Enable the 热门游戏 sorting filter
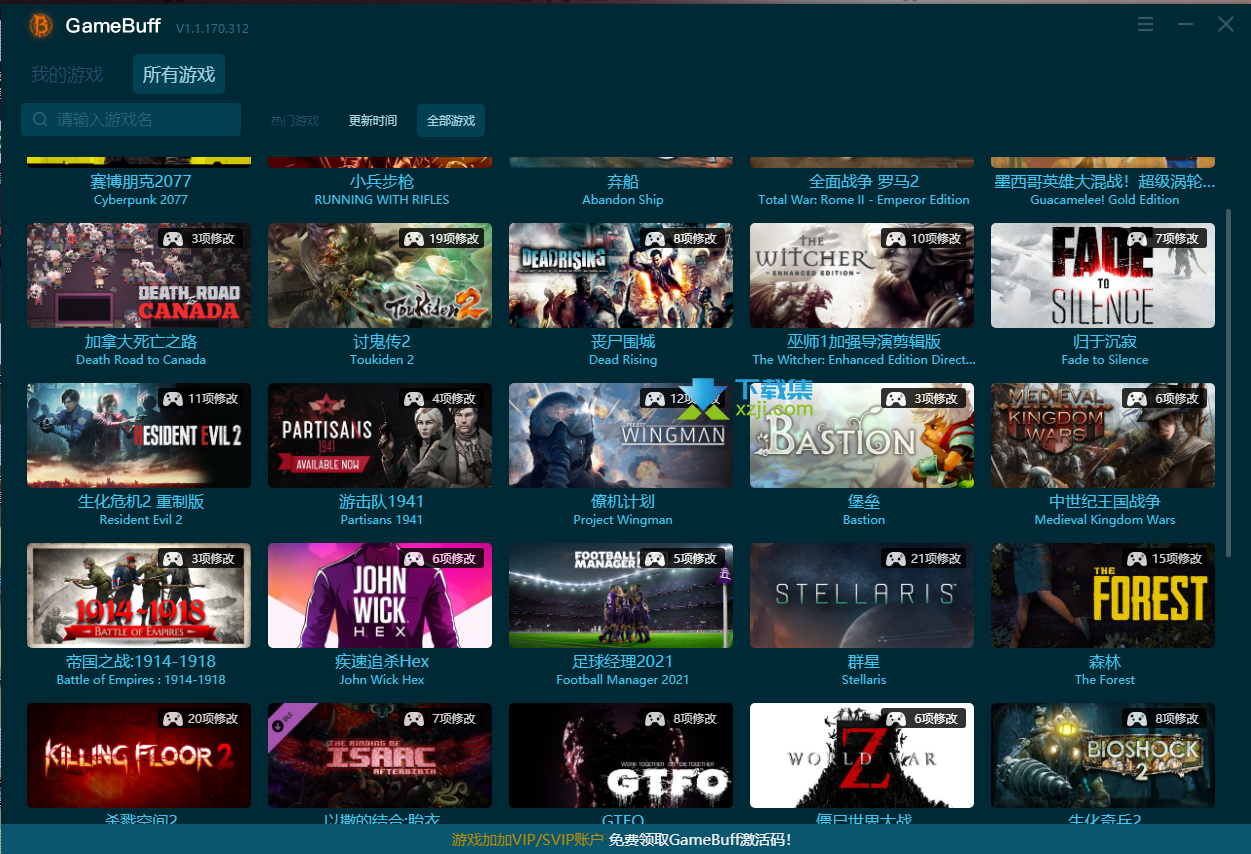 tap(295, 118)
